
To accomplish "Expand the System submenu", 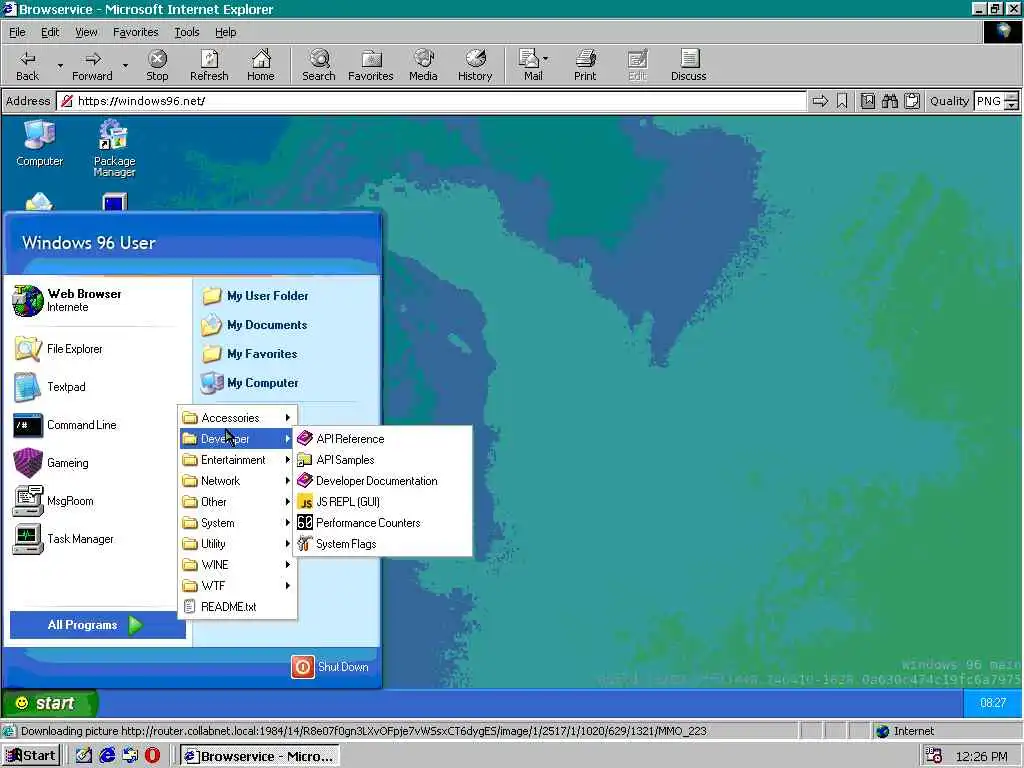I will tap(237, 523).
